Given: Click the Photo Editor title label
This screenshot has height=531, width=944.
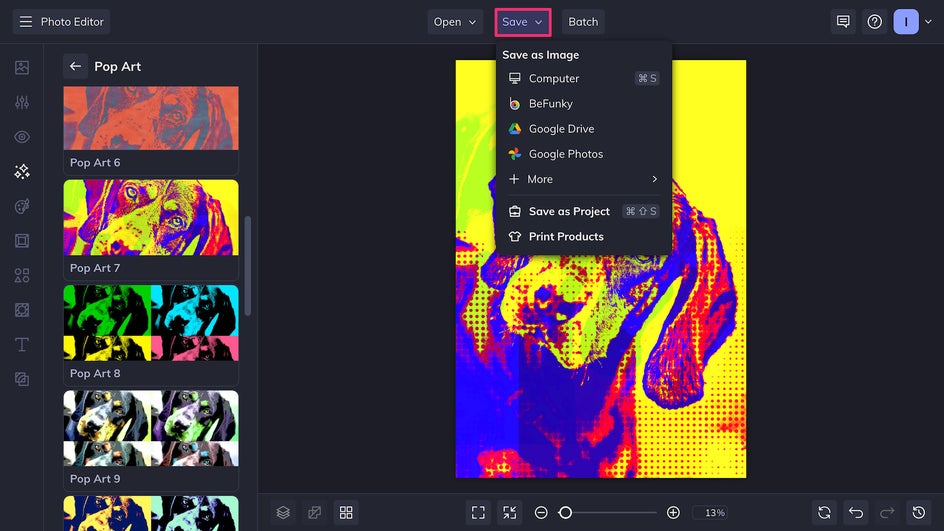Looking at the screenshot, I should (x=72, y=22).
